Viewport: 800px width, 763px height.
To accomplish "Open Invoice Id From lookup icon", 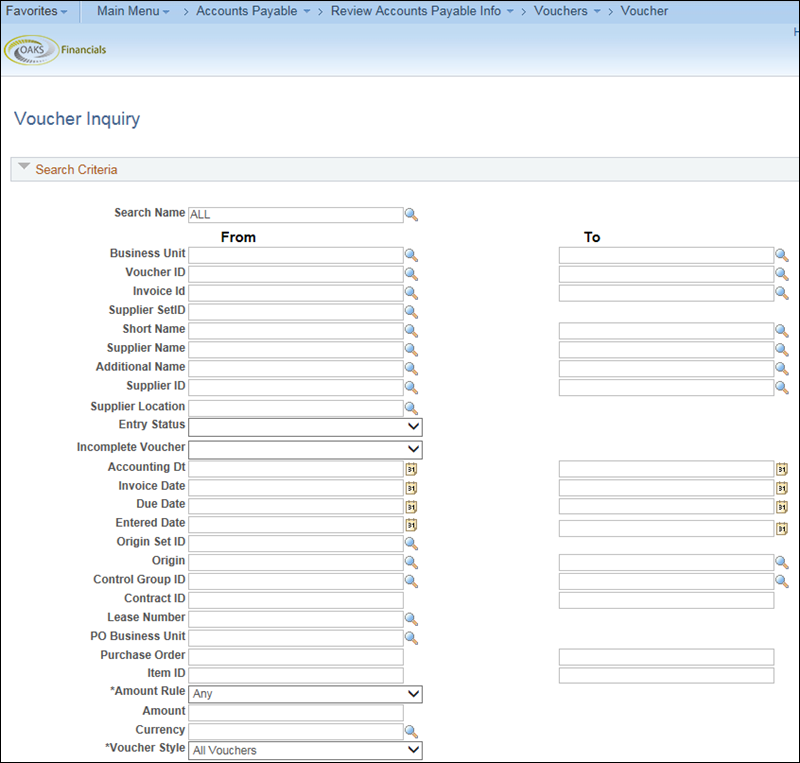I will [411, 293].
